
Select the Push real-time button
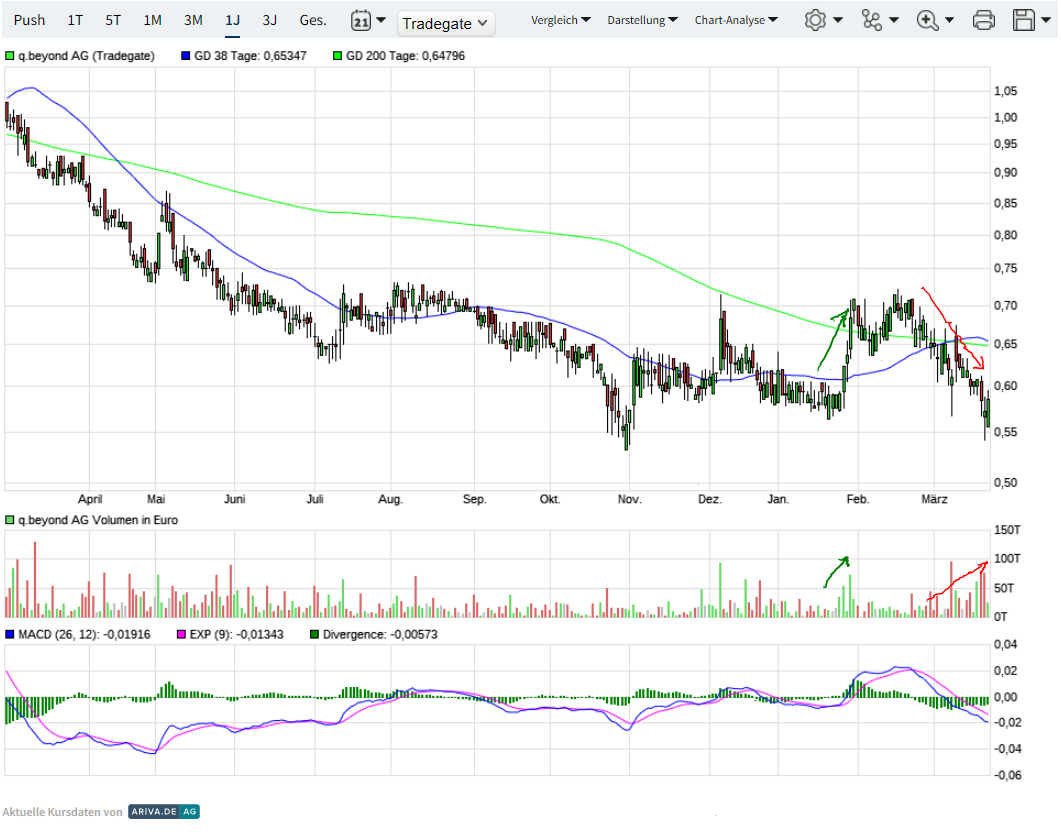30,20
